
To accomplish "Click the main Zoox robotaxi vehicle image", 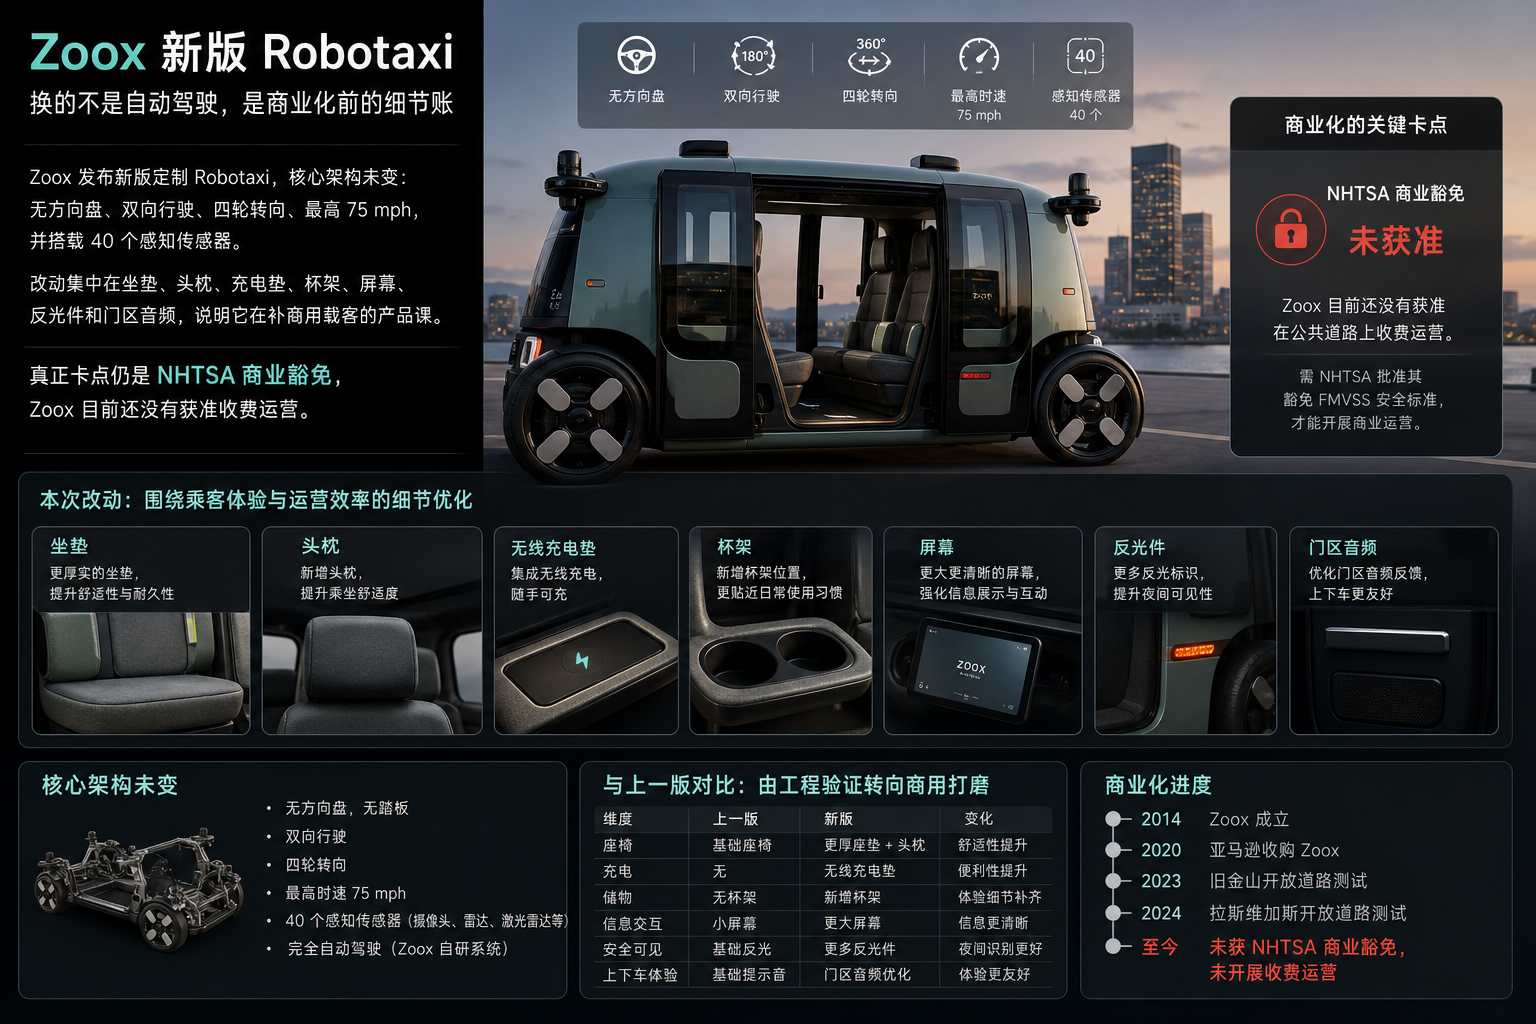I will click(x=823, y=315).
